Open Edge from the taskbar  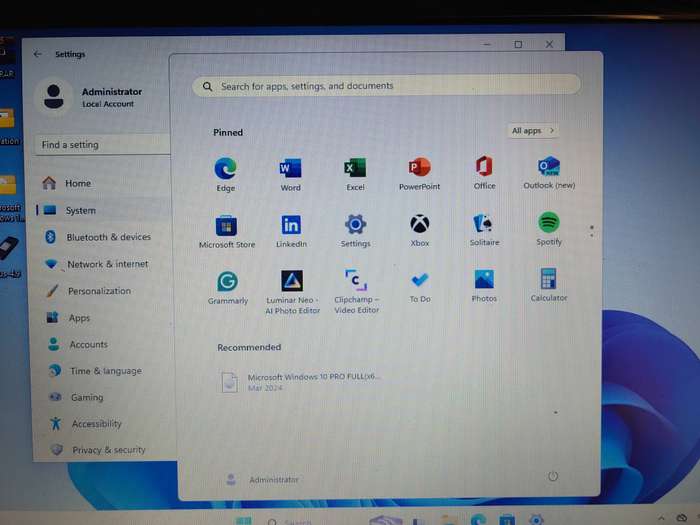(478, 520)
